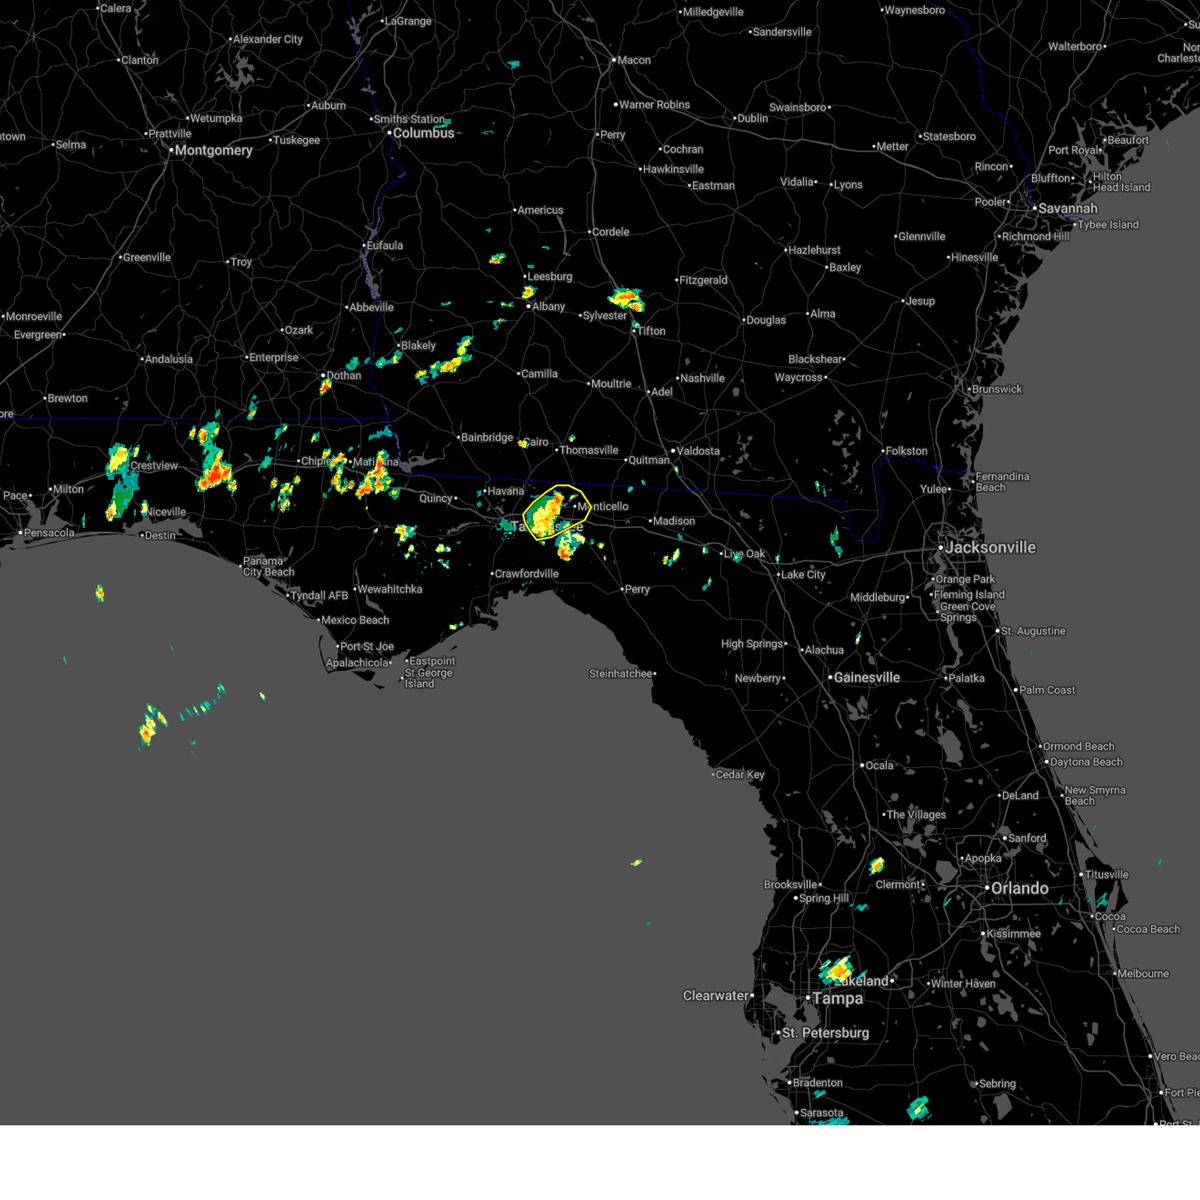Click the storm cell near Tifton
Screen dimensions: 1200x1200
coord(627,298)
